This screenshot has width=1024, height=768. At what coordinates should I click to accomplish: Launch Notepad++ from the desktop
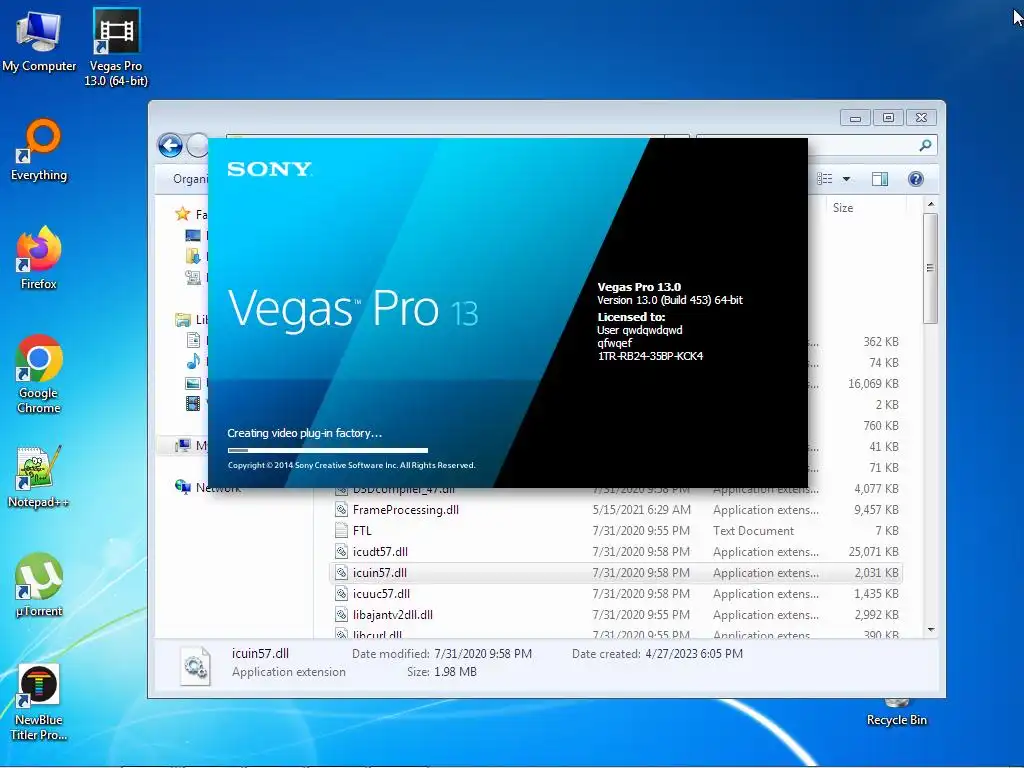coord(39,477)
